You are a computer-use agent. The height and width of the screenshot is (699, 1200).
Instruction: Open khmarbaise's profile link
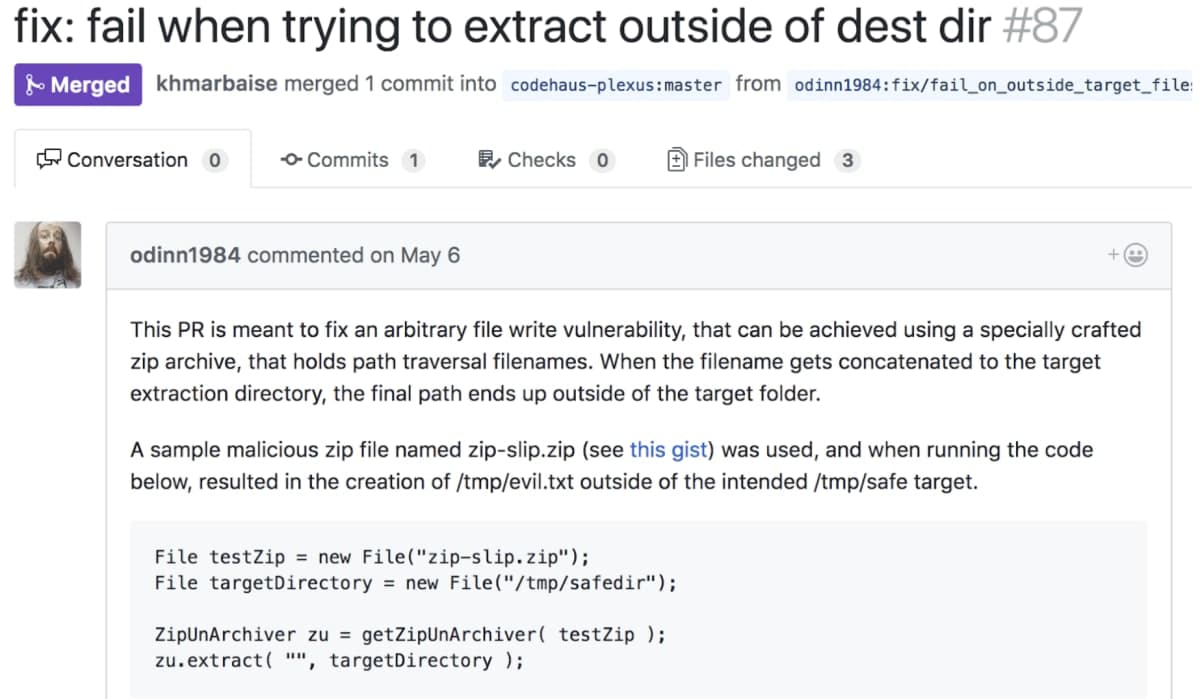click(x=217, y=84)
